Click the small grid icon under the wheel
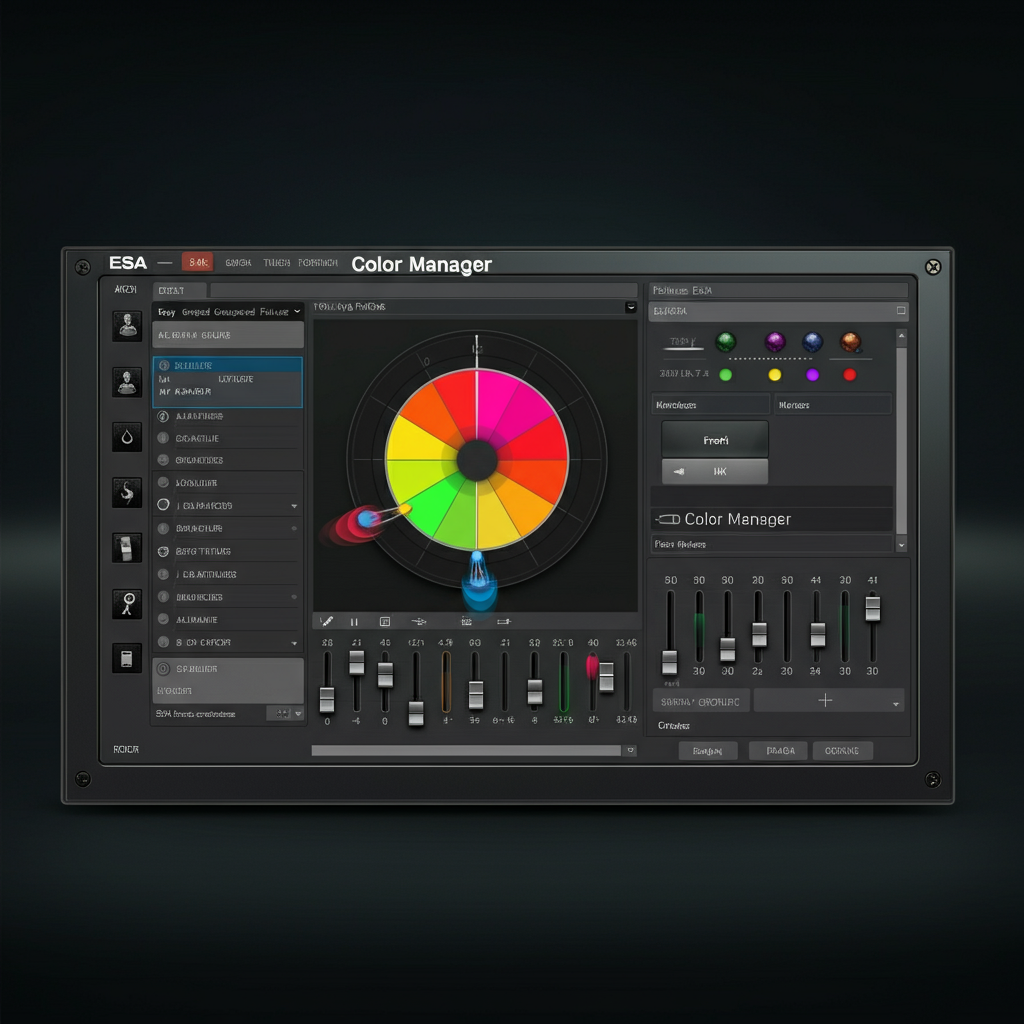 (466, 621)
